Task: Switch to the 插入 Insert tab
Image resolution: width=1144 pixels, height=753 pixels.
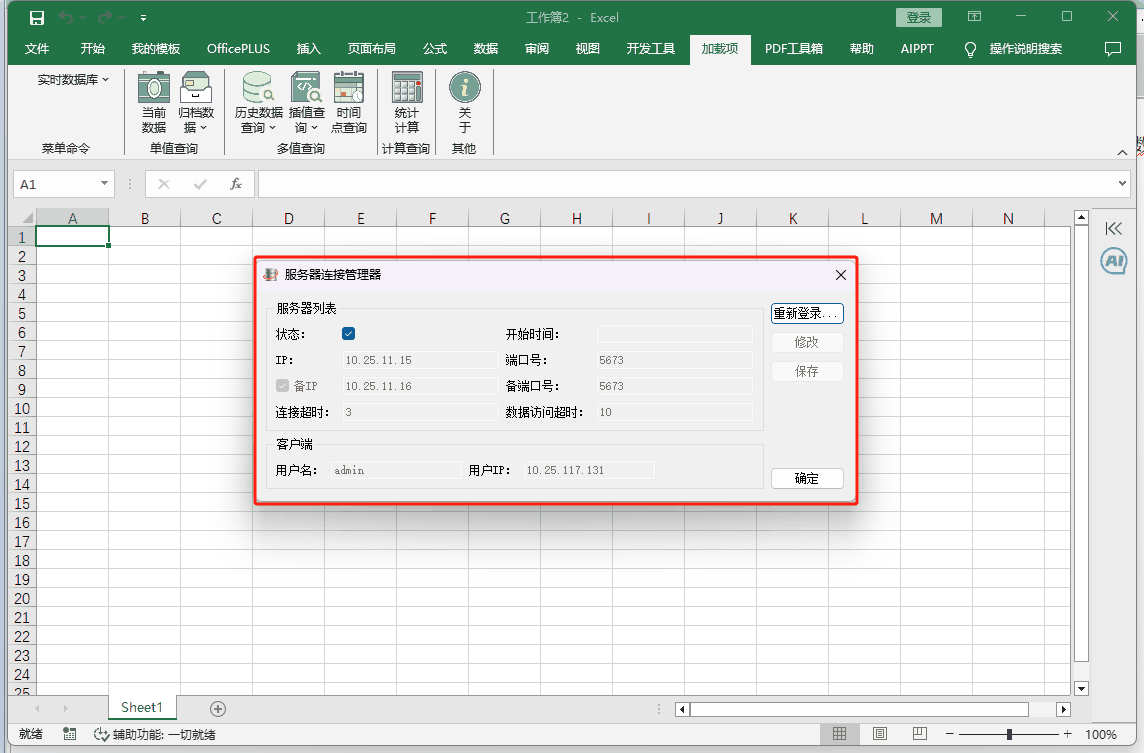Action: point(309,49)
